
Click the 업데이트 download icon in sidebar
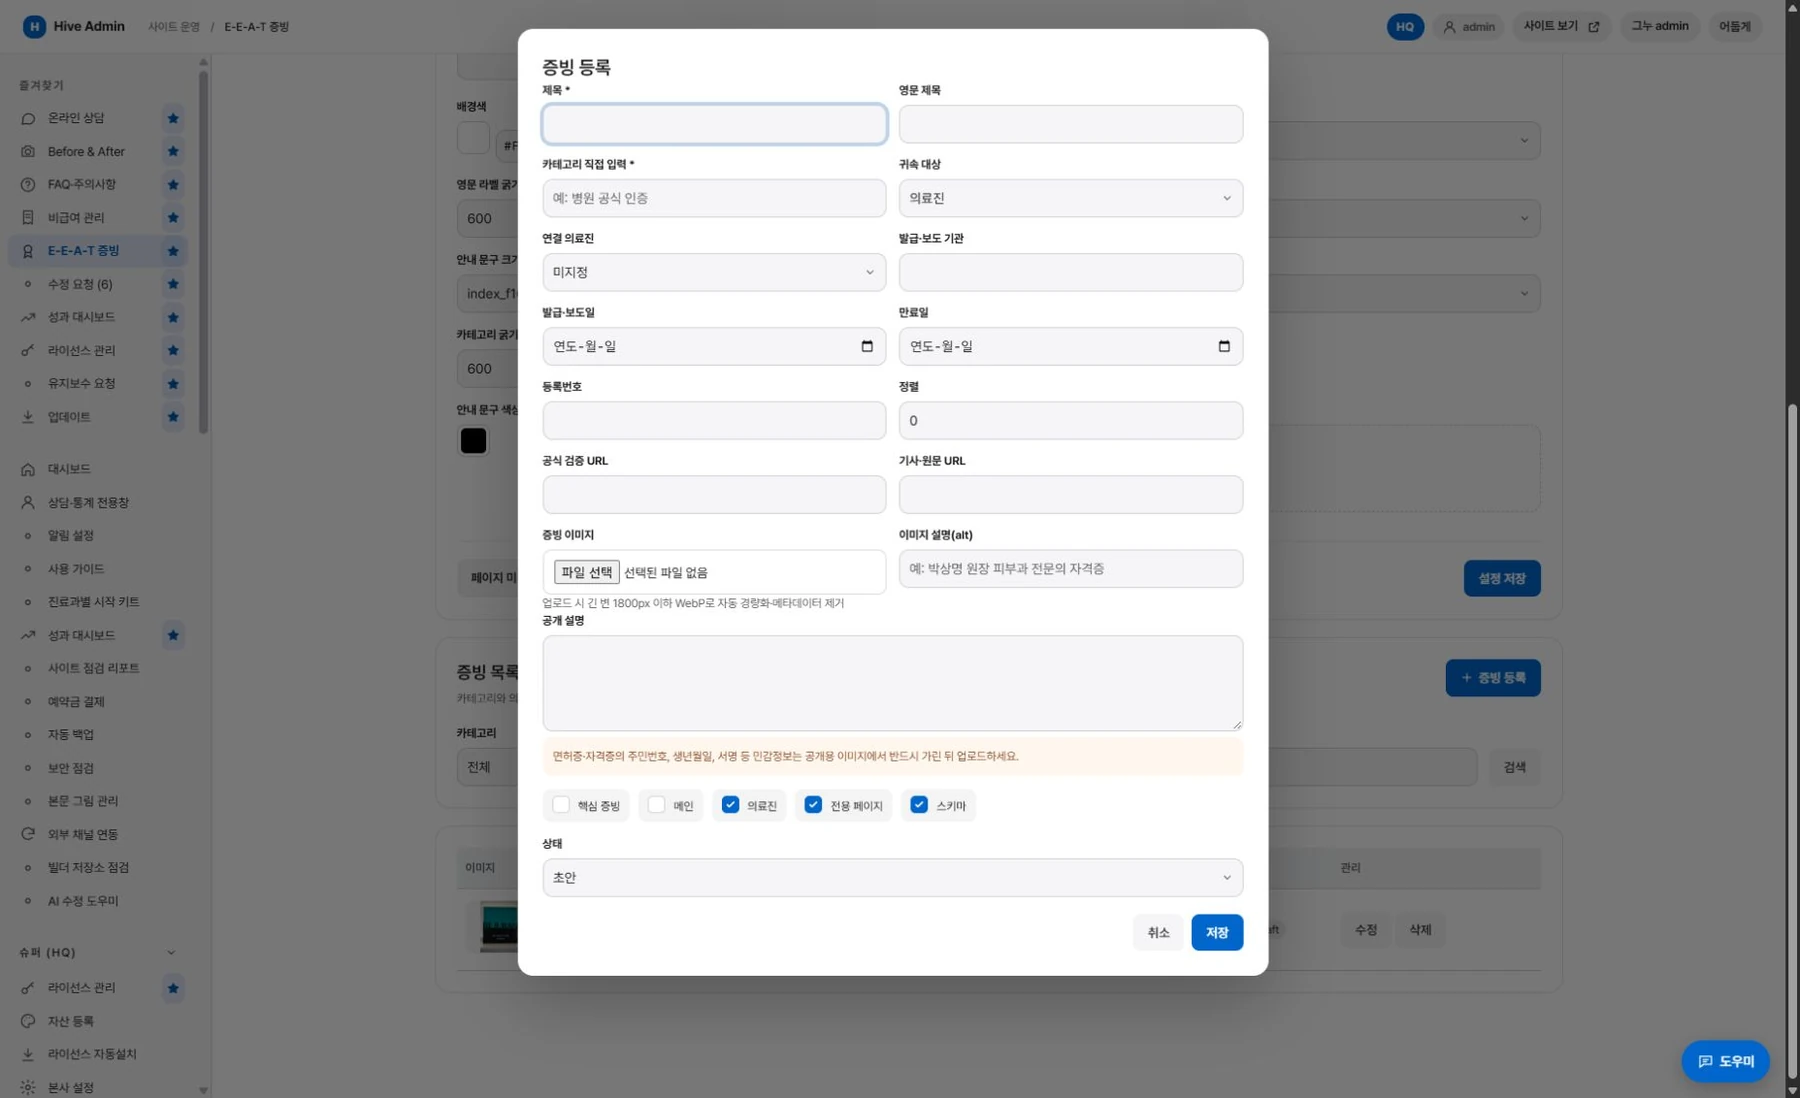click(28, 417)
